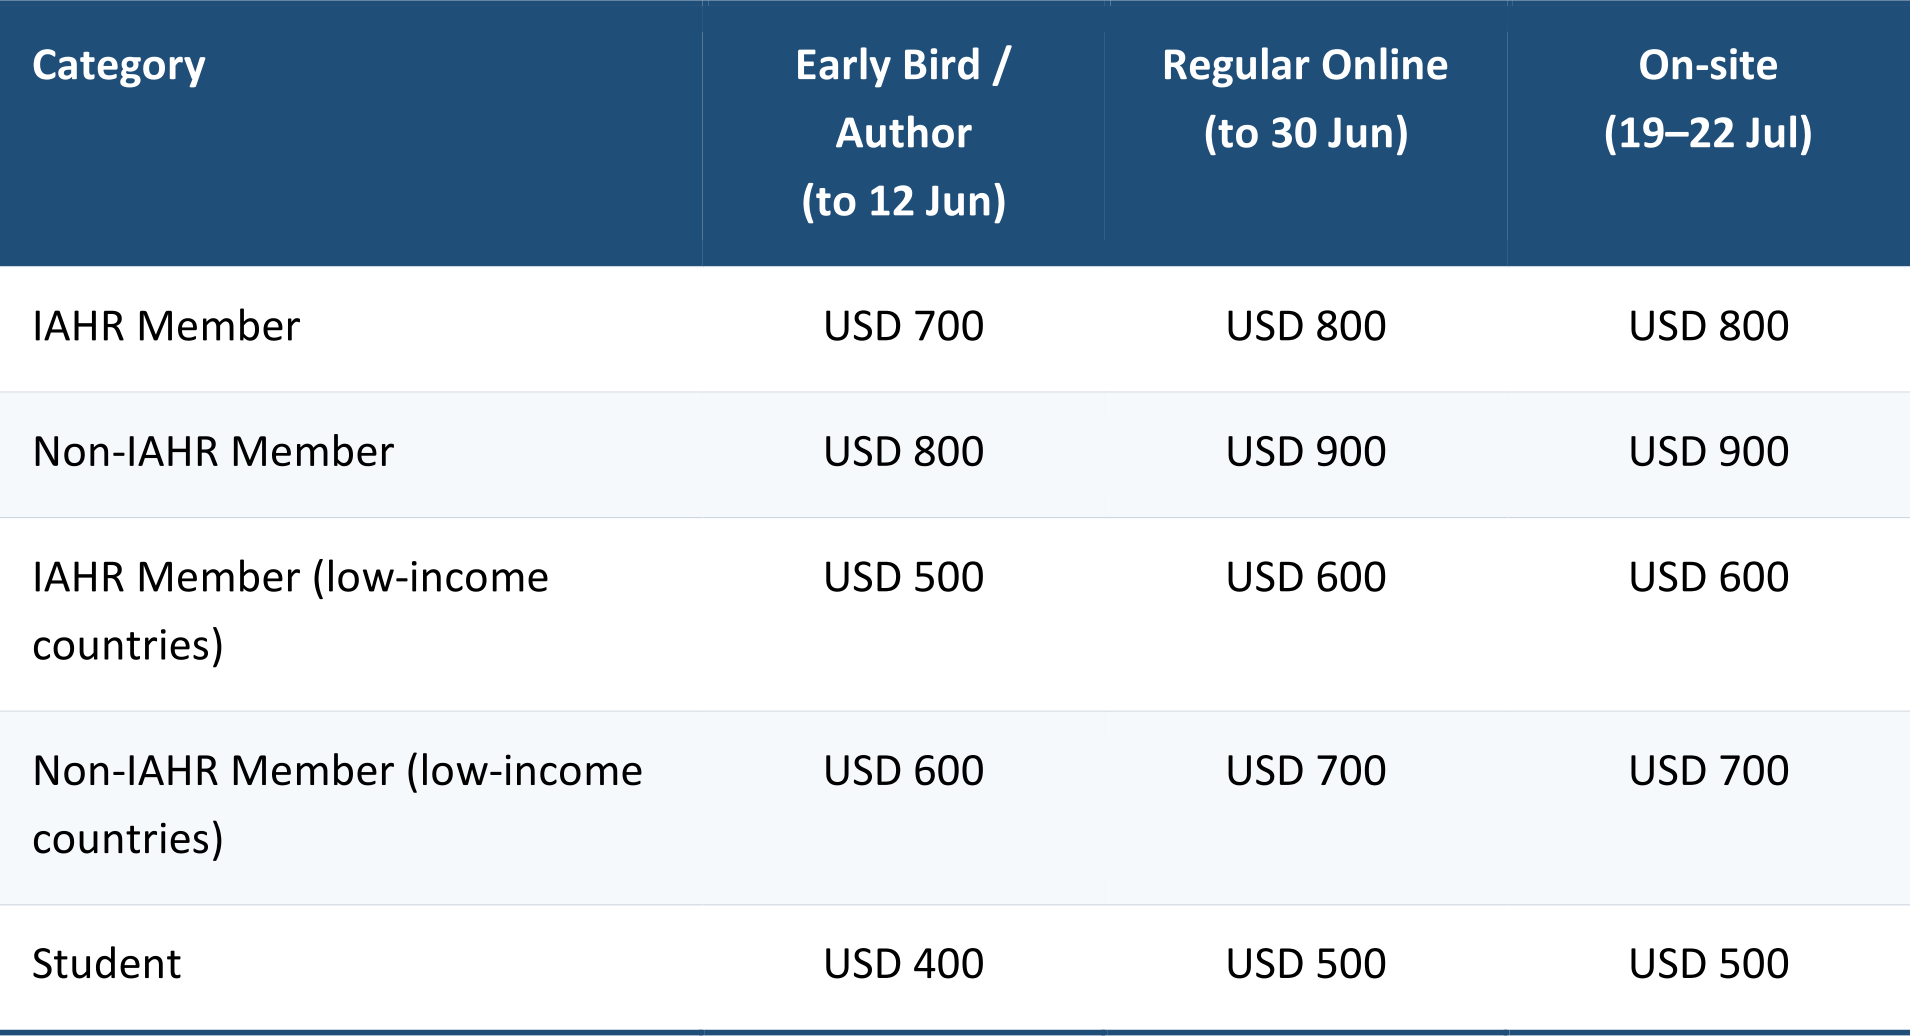
Task: Select the Early Bird / Author header
Action: 904,133
